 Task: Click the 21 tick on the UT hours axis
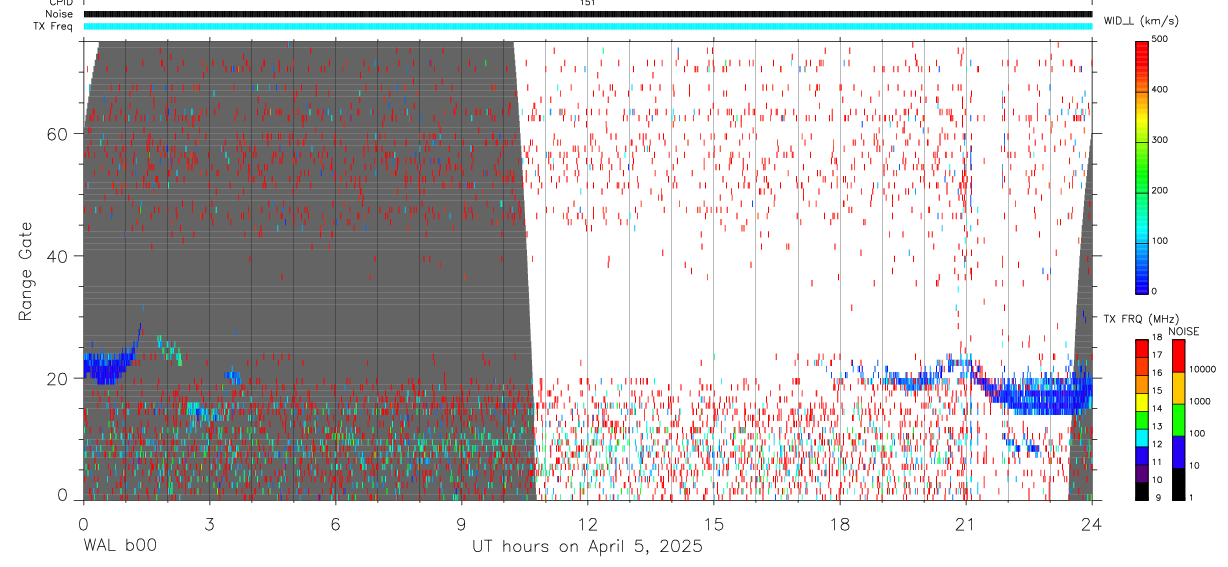[x=965, y=522]
